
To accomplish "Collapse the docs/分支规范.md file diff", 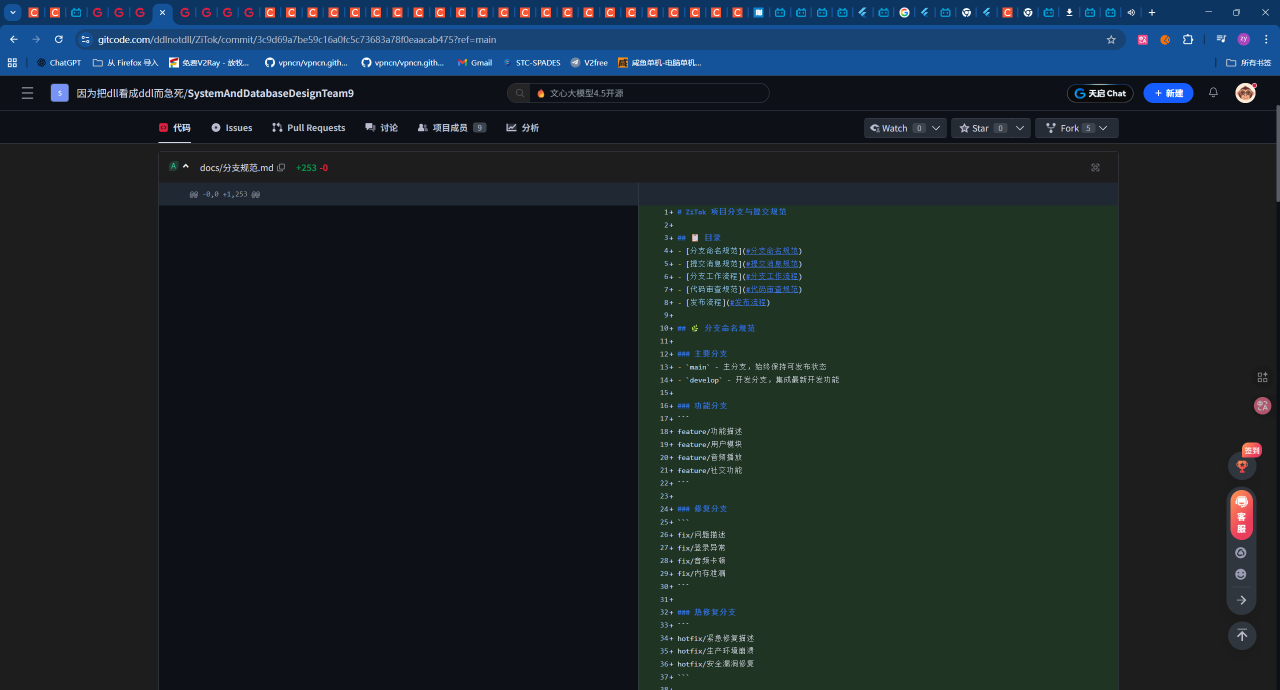I will (186, 167).
